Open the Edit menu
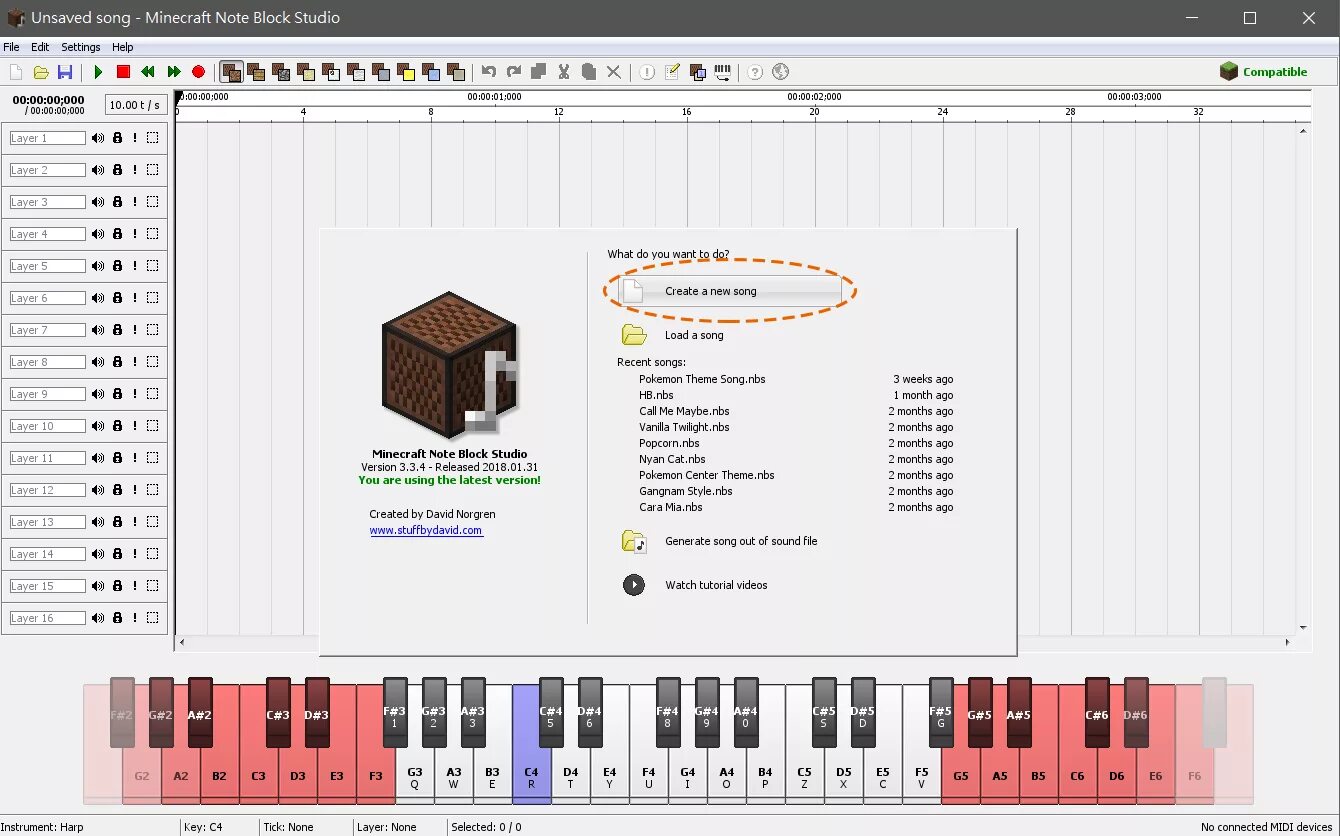The height and width of the screenshot is (836, 1340). (x=40, y=47)
